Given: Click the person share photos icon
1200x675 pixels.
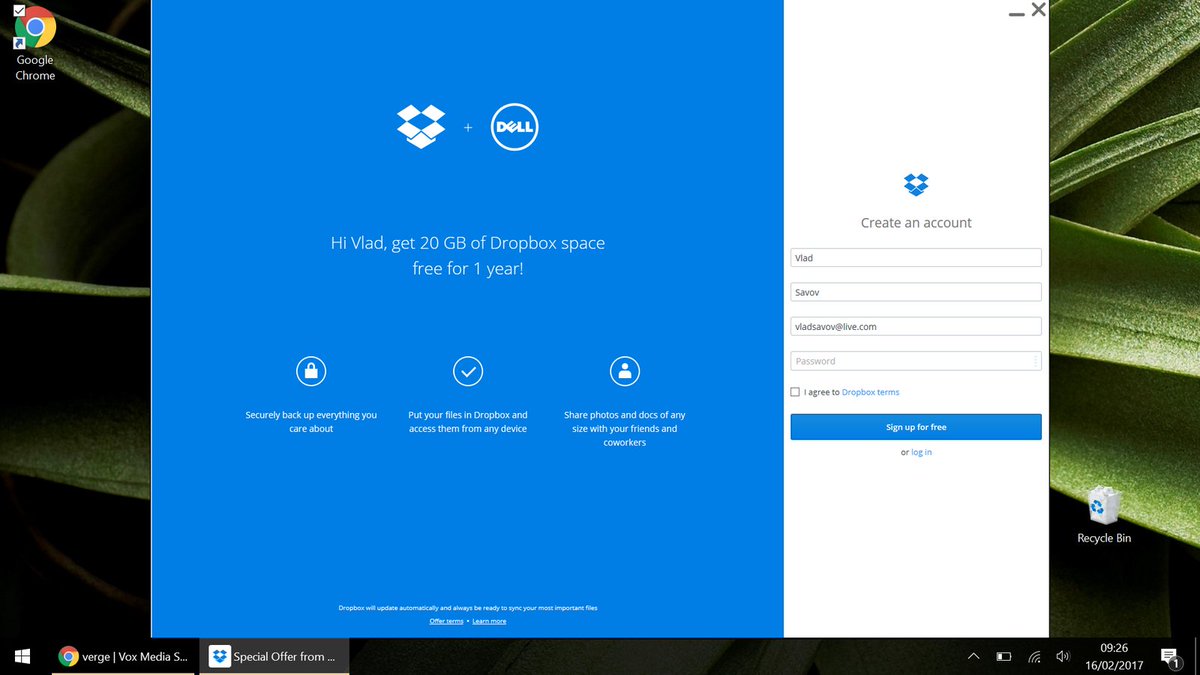Looking at the screenshot, I should click(625, 371).
